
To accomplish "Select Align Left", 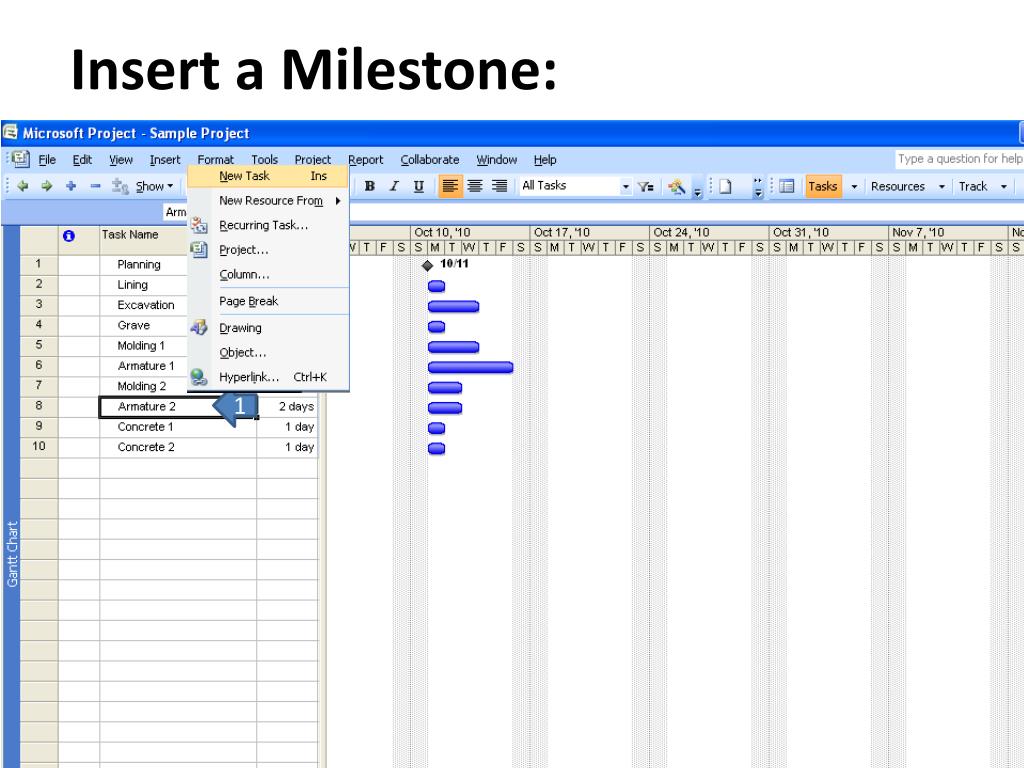I will point(449,186).
